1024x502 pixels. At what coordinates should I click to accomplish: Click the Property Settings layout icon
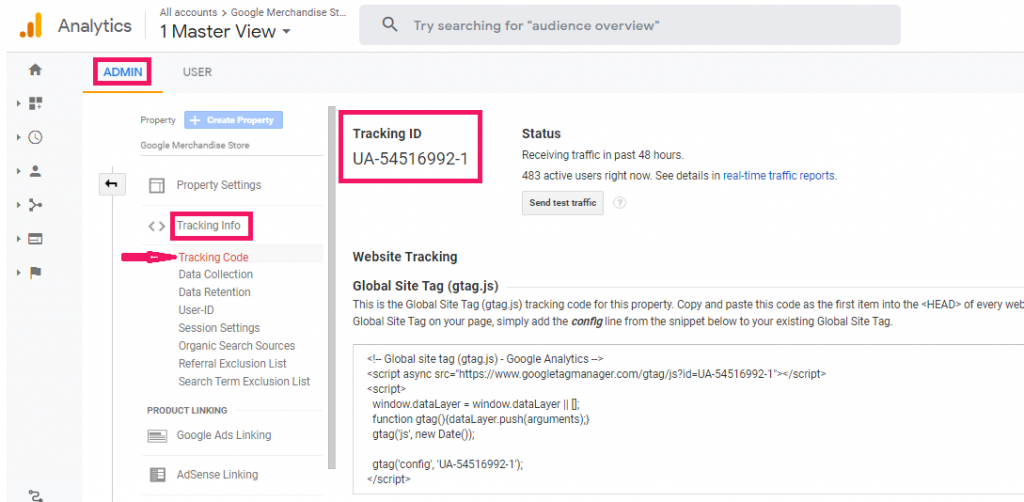pos(157,185)
